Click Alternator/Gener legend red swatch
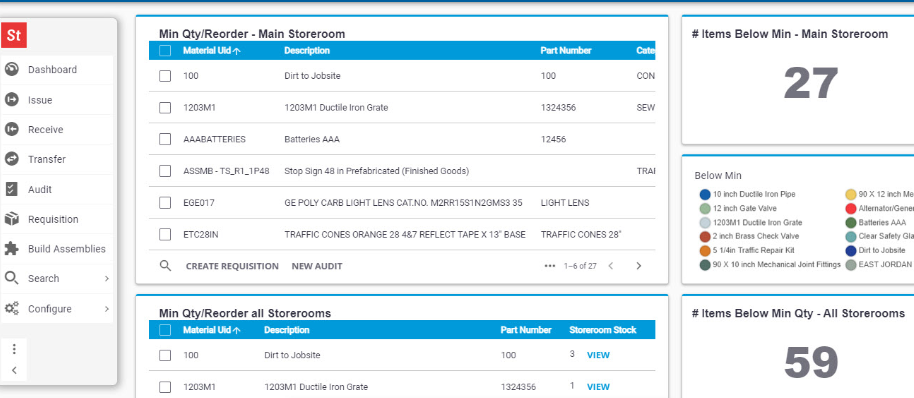The width and height of the screenshot is (914, 398). coord(850,208)
